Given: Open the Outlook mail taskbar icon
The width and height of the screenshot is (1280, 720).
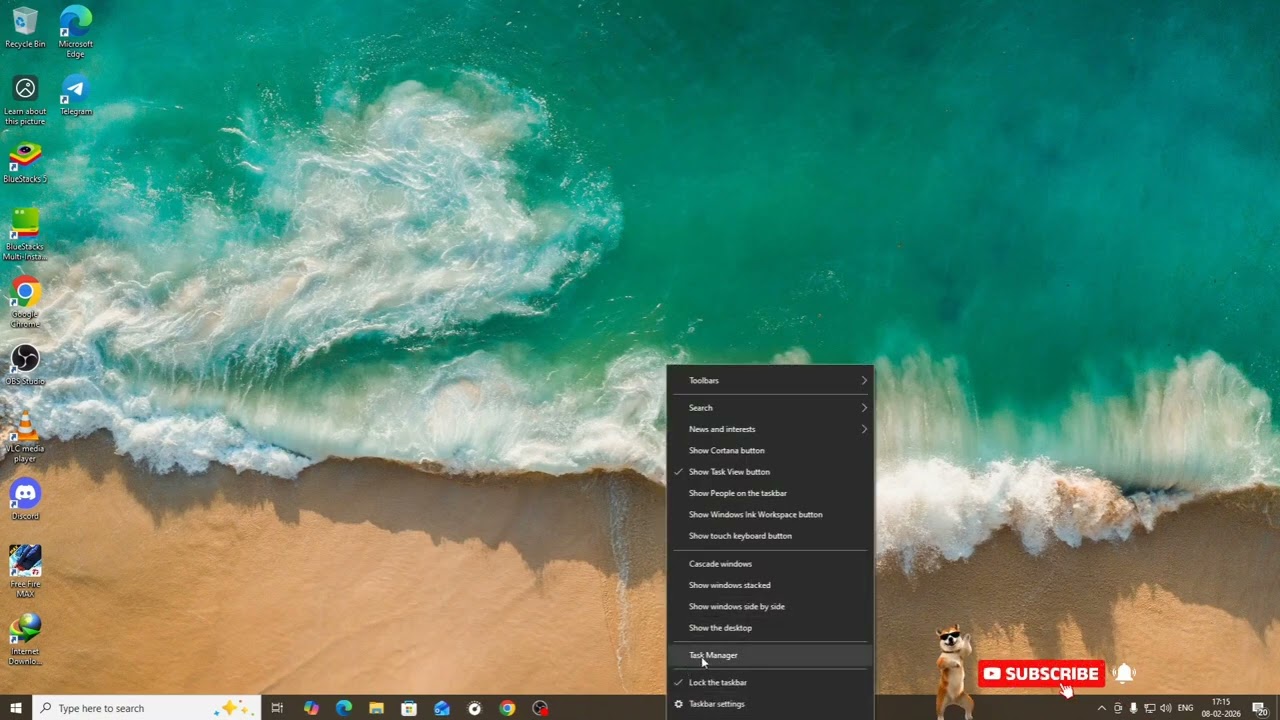Looking at the screenshot, I should pos(442,708).
